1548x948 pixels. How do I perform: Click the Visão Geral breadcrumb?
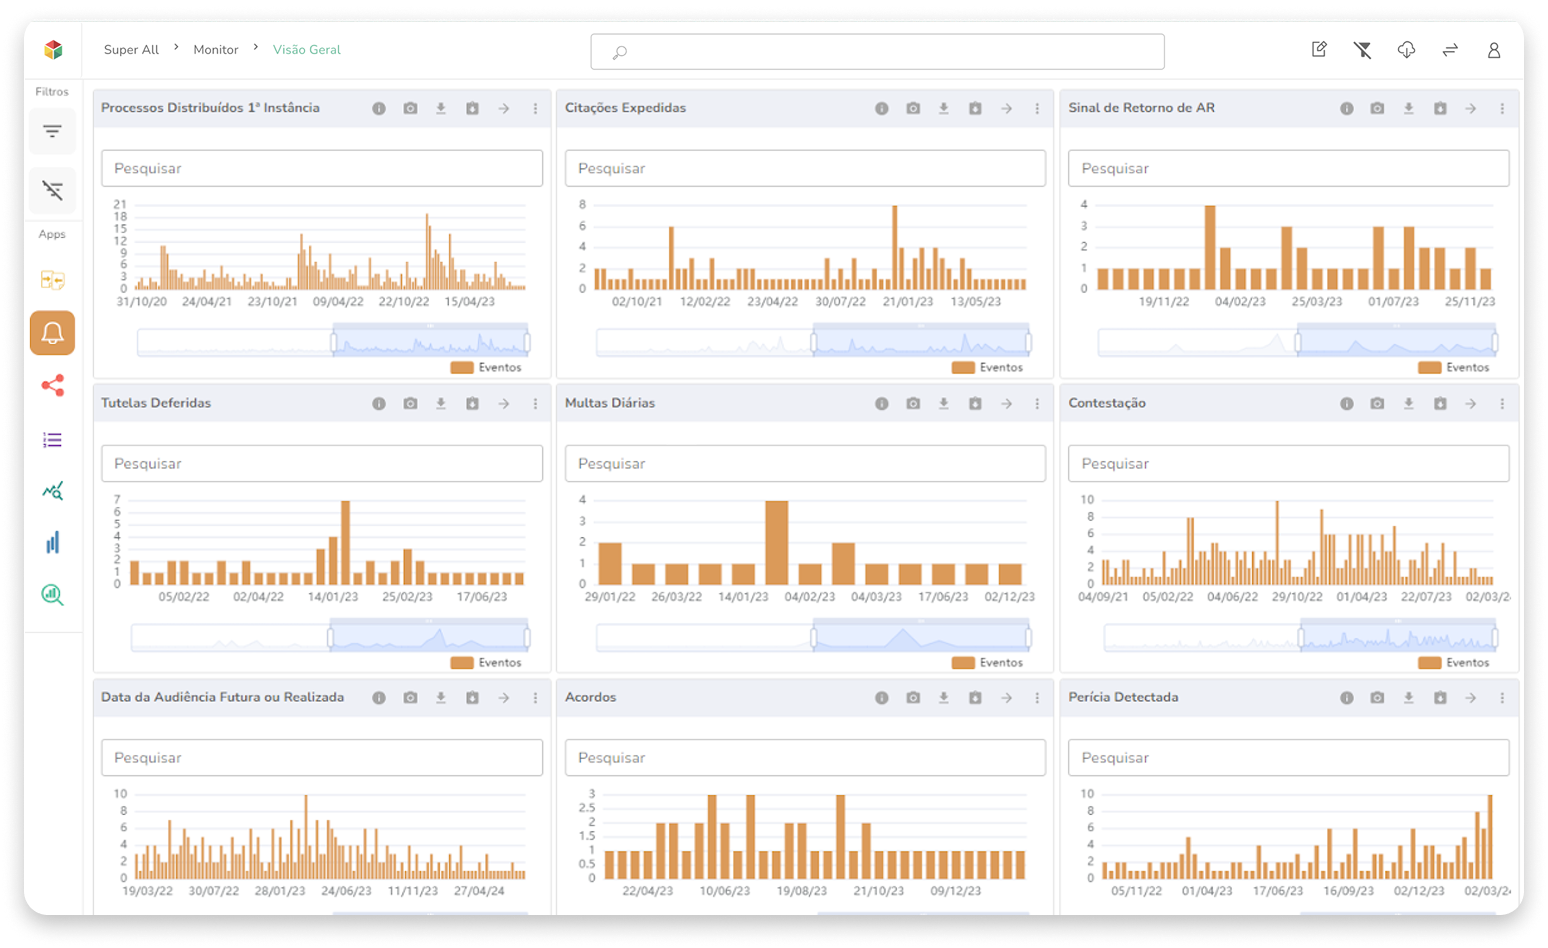pyautogui.click(x=307, y=49)
